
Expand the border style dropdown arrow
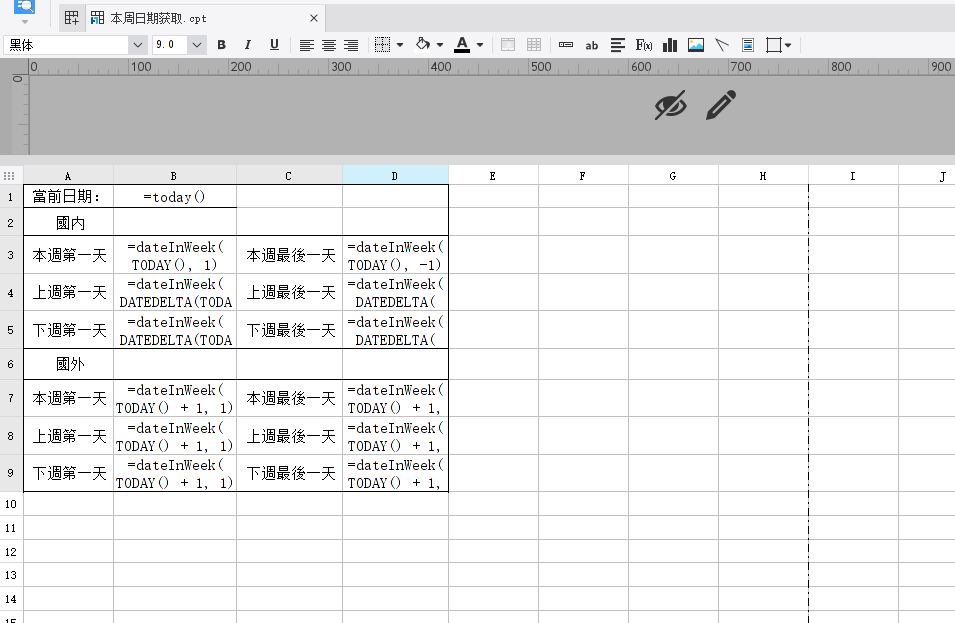(x=400, y=45)
